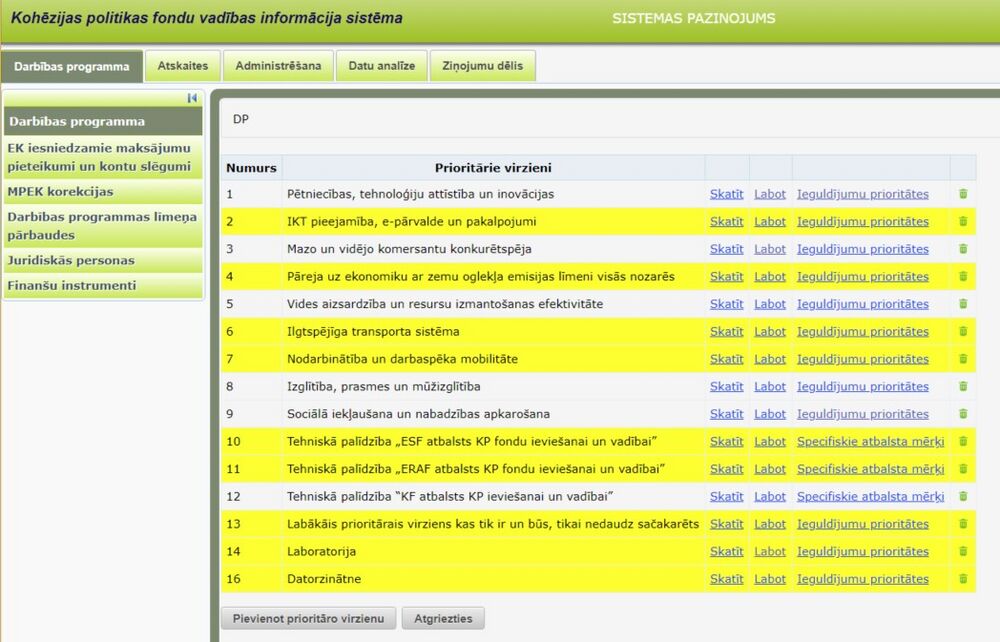Screen dimensions: 1000x642
Task: Click trash icon for row 12
Action: click(x=963, y=496)
